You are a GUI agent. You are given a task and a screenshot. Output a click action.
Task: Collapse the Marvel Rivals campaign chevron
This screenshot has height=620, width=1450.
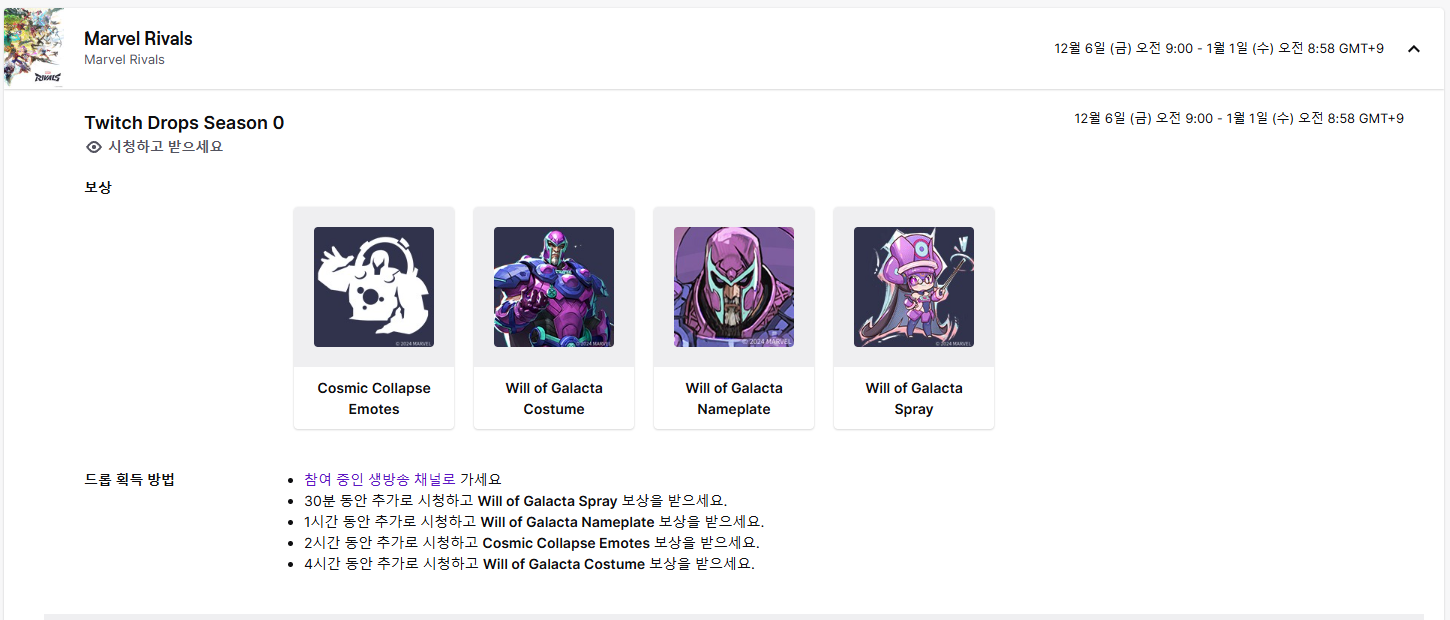click(1413, 49)
